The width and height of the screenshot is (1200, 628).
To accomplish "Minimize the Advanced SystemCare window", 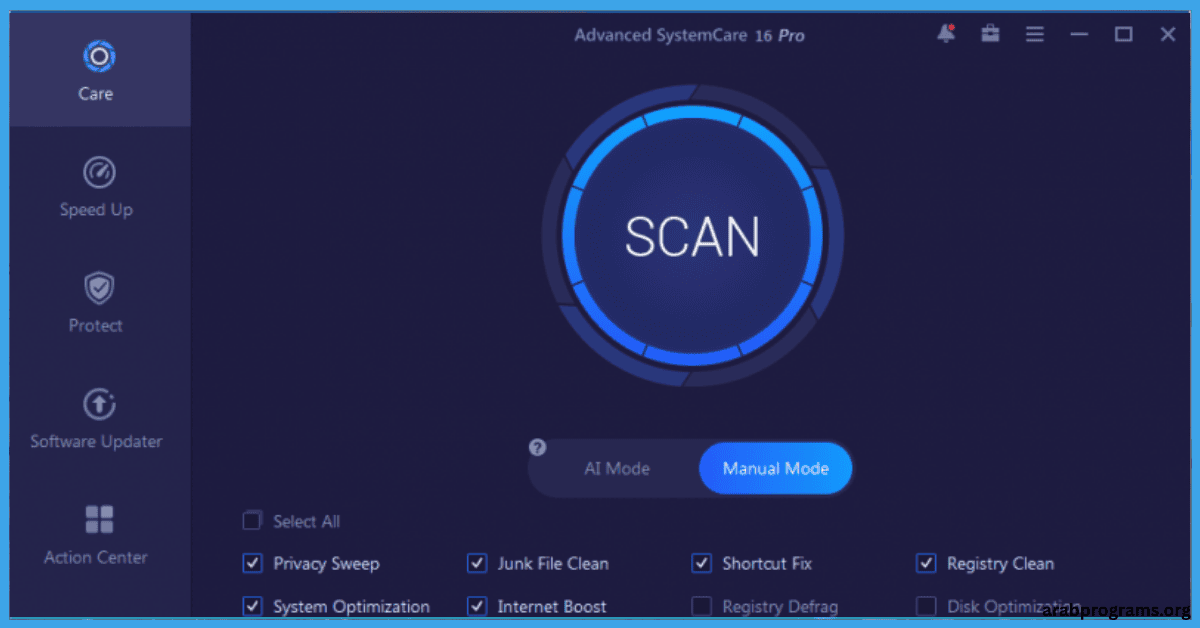I will 1079,35.
